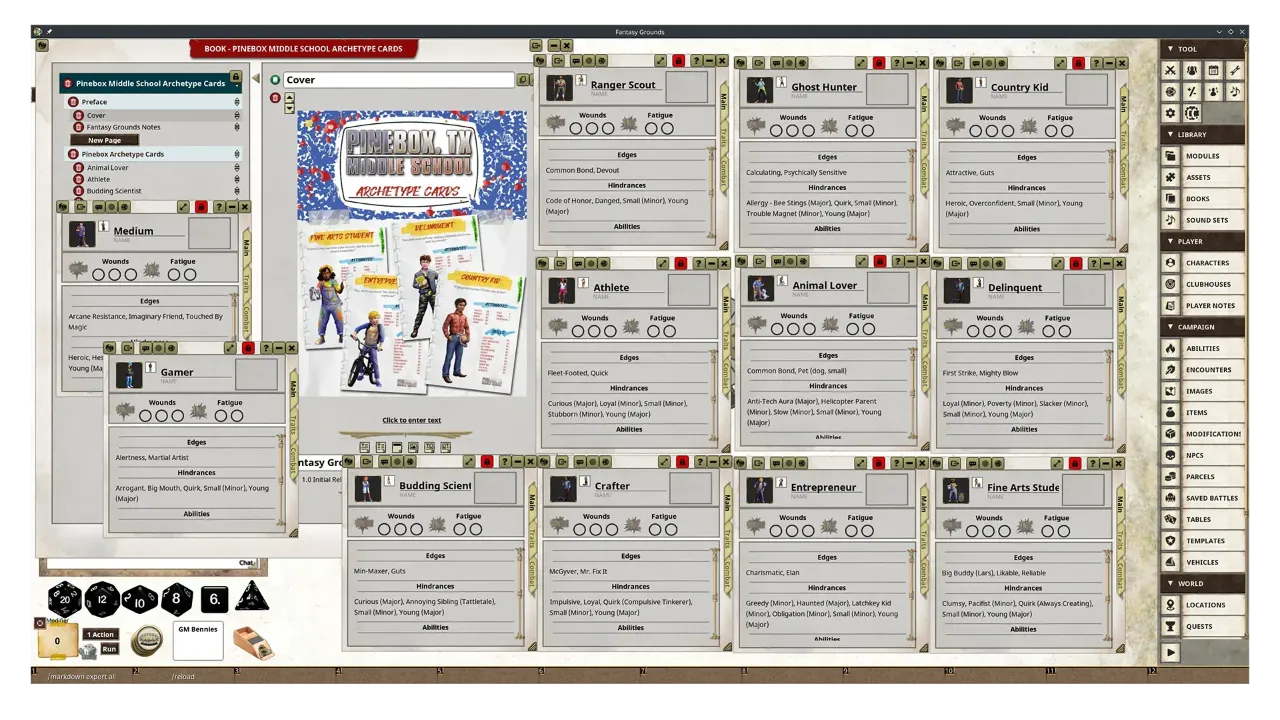Viewport: 1280px width, 720px height.
Task: Click the Modules library icon
Action: click(1171, 156)
